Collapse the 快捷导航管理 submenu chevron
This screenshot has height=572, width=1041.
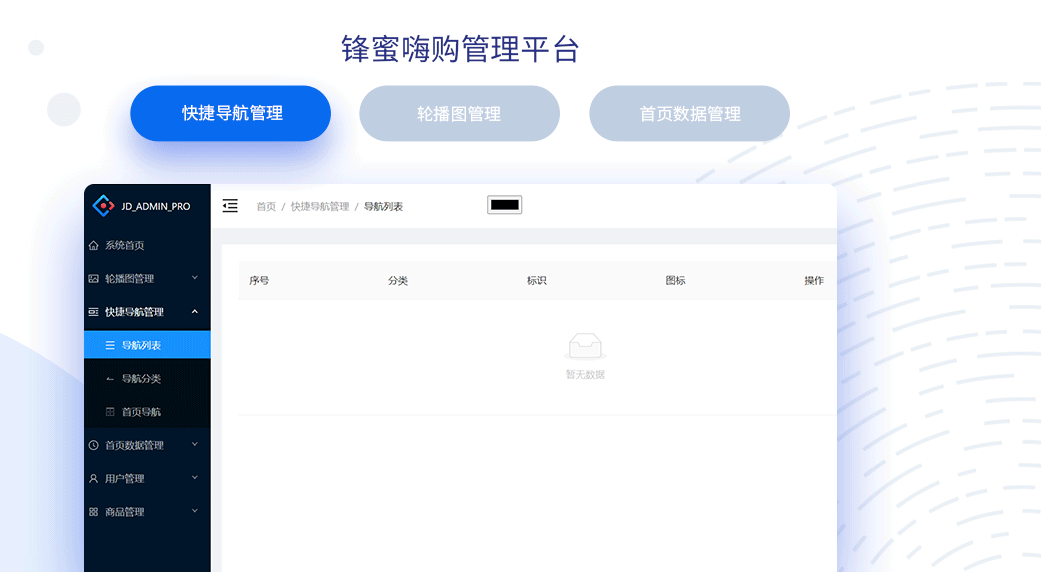[x=195, y=312]
